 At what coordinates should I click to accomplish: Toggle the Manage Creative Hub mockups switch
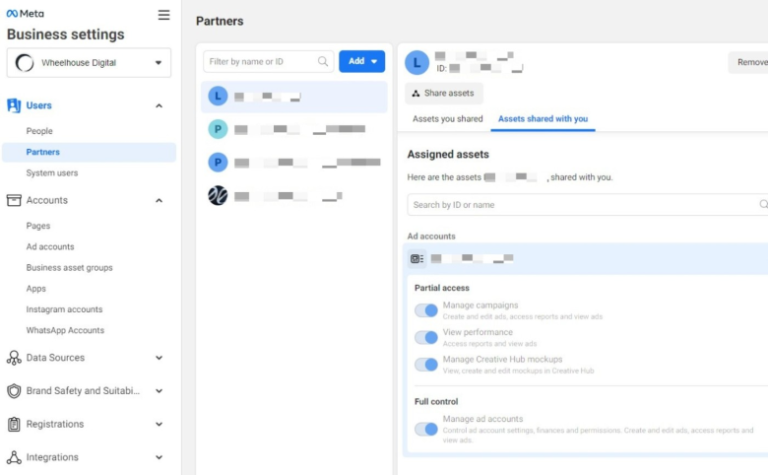click(x=426, y=365)
